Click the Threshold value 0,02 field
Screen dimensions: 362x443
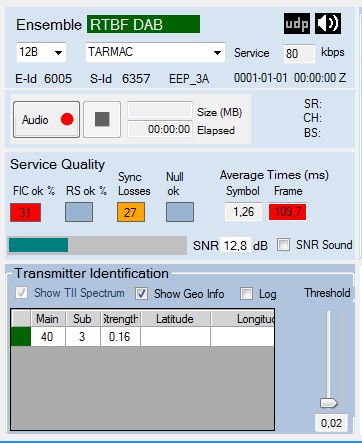click(331, 423)
